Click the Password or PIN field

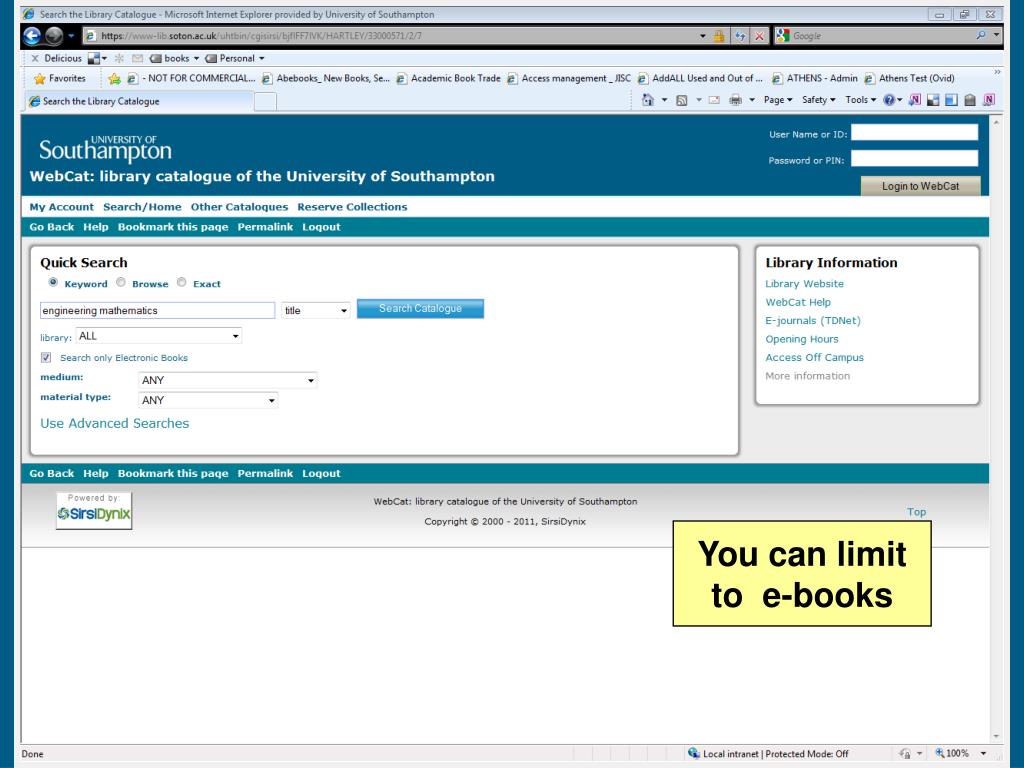pos(914,159)
